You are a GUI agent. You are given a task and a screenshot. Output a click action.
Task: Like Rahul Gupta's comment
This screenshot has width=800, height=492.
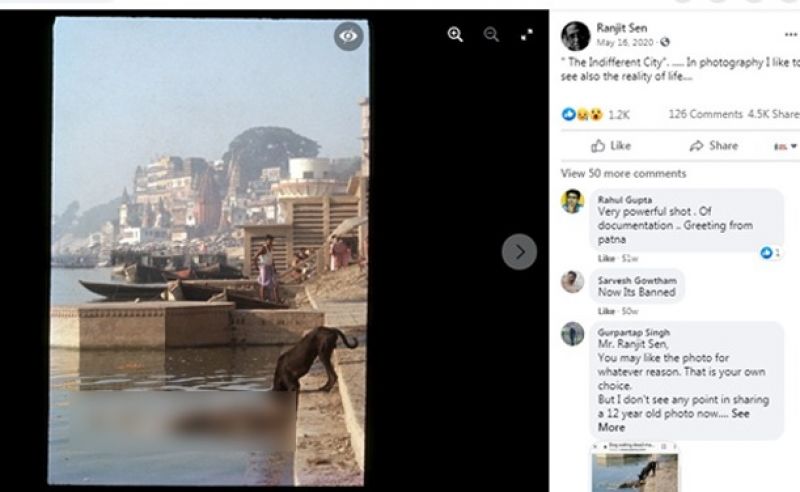click(606, 258)
